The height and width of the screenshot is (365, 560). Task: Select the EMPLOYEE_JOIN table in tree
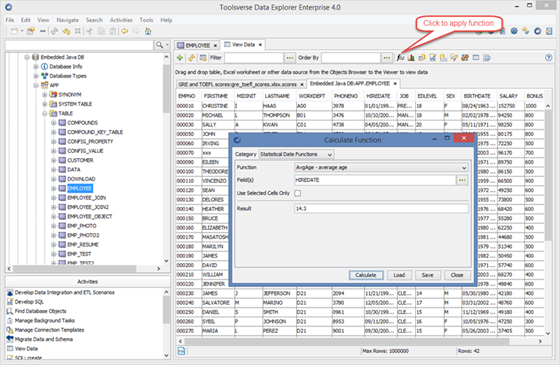(86, 198)
